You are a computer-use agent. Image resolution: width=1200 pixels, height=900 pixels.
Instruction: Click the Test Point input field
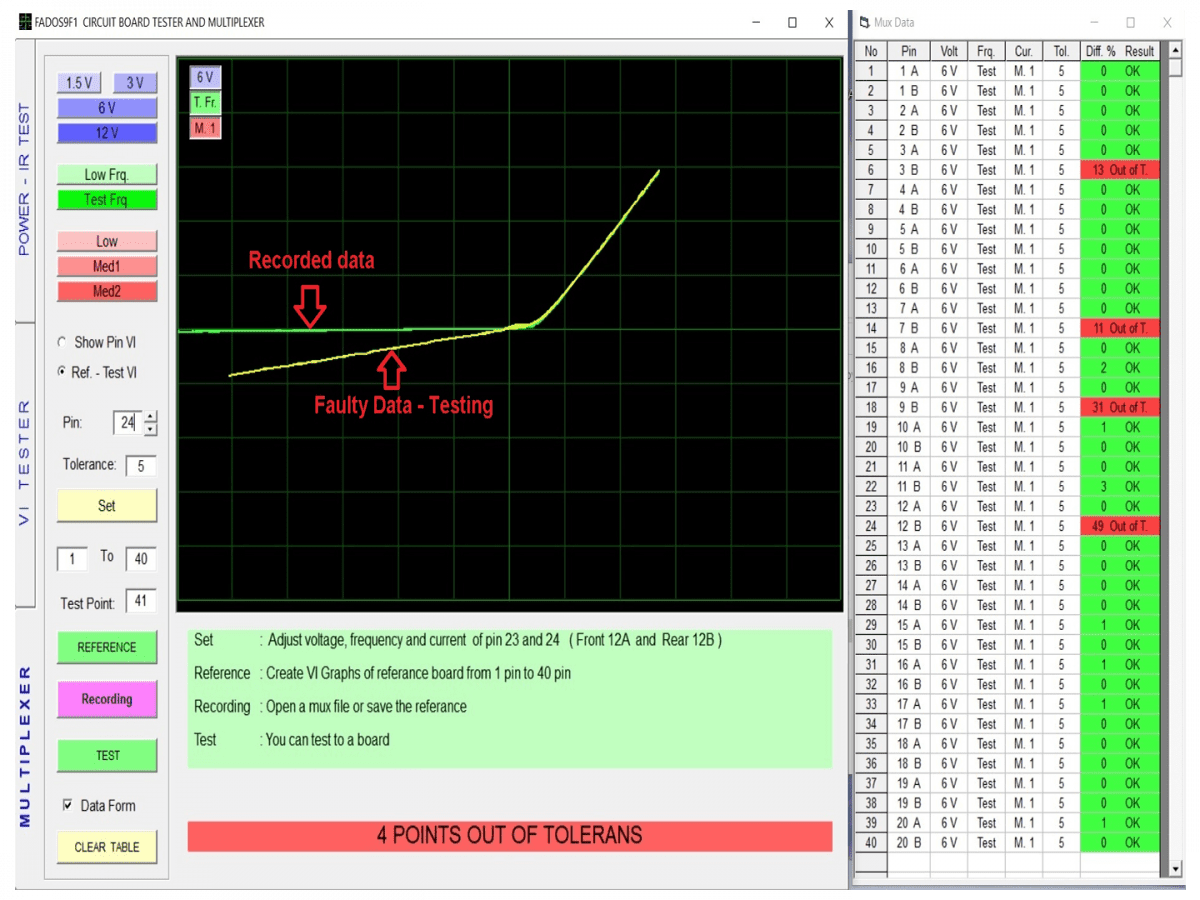[x=140, y=602]
